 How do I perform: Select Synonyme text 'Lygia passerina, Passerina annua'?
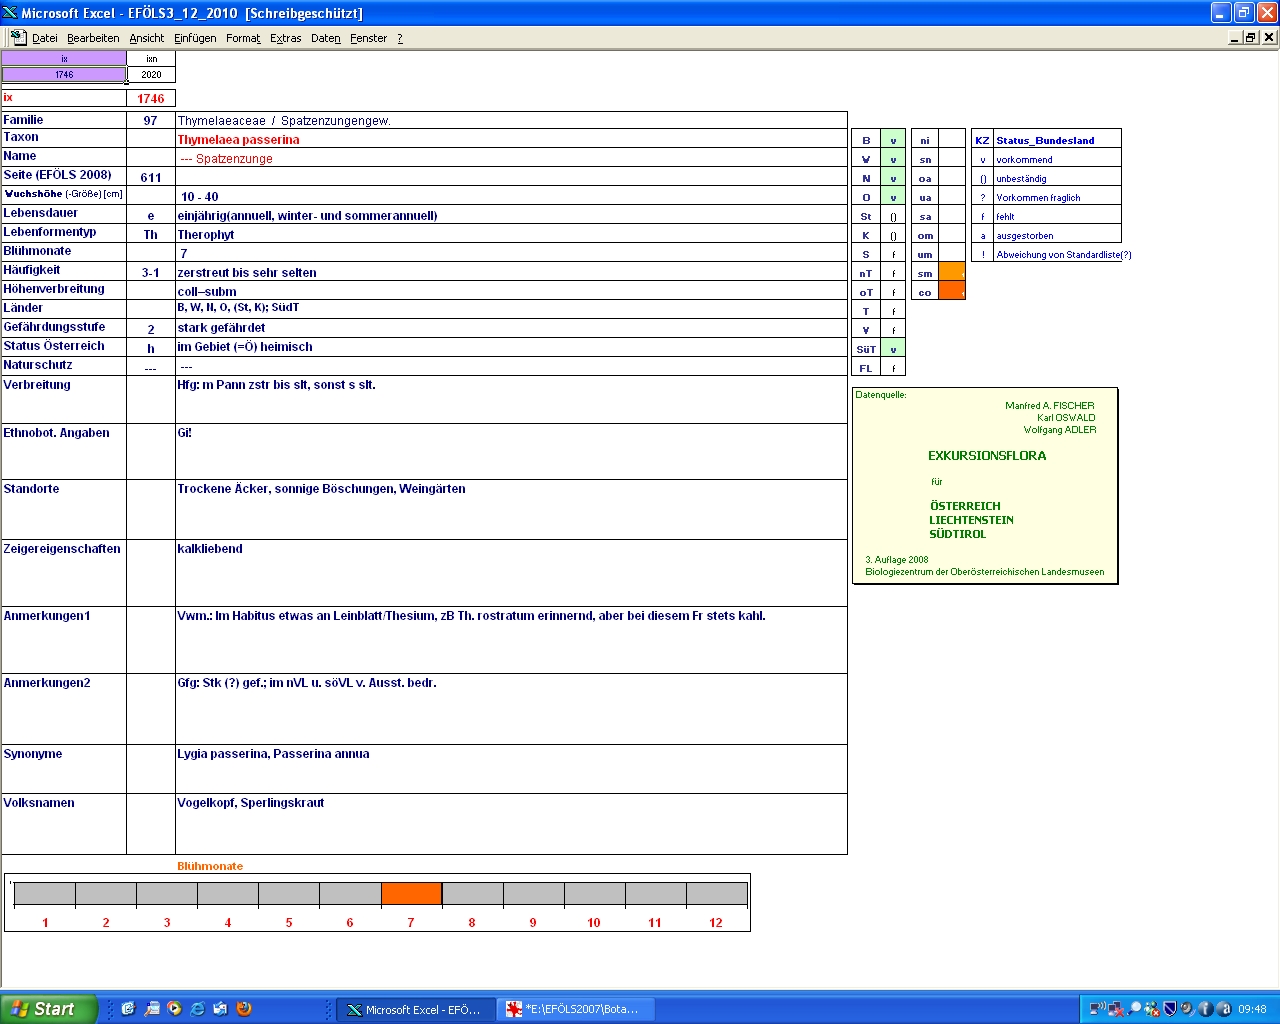tap(273, 754)
